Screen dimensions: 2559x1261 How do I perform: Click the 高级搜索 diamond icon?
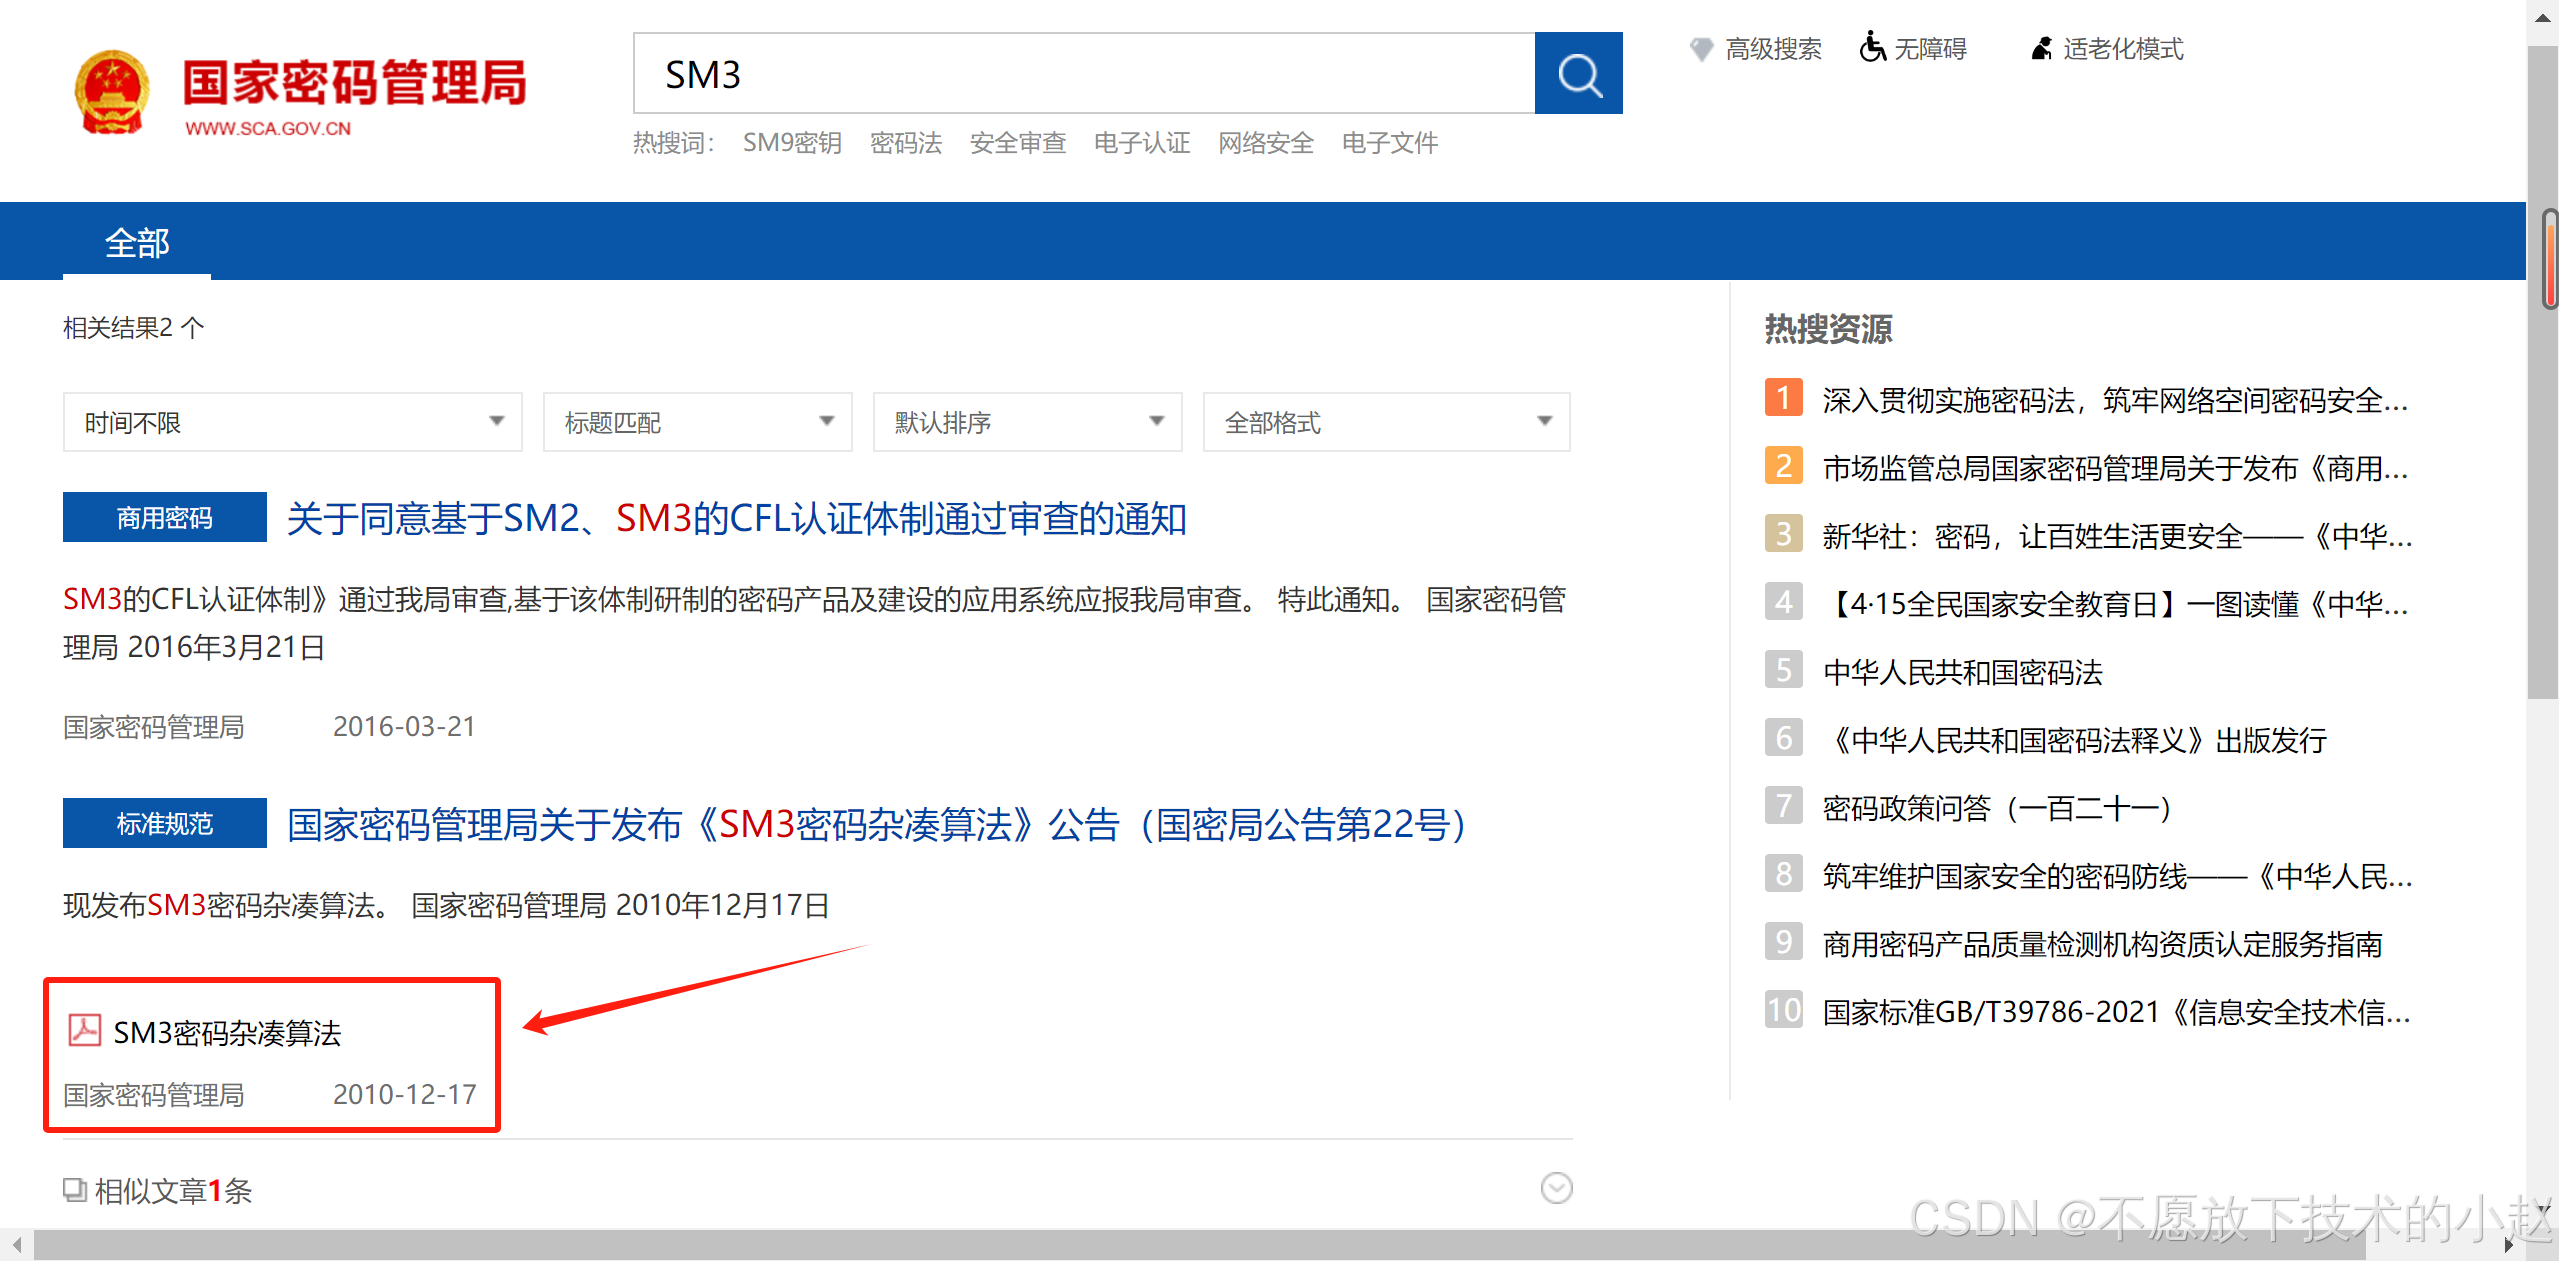[1700, 48]
